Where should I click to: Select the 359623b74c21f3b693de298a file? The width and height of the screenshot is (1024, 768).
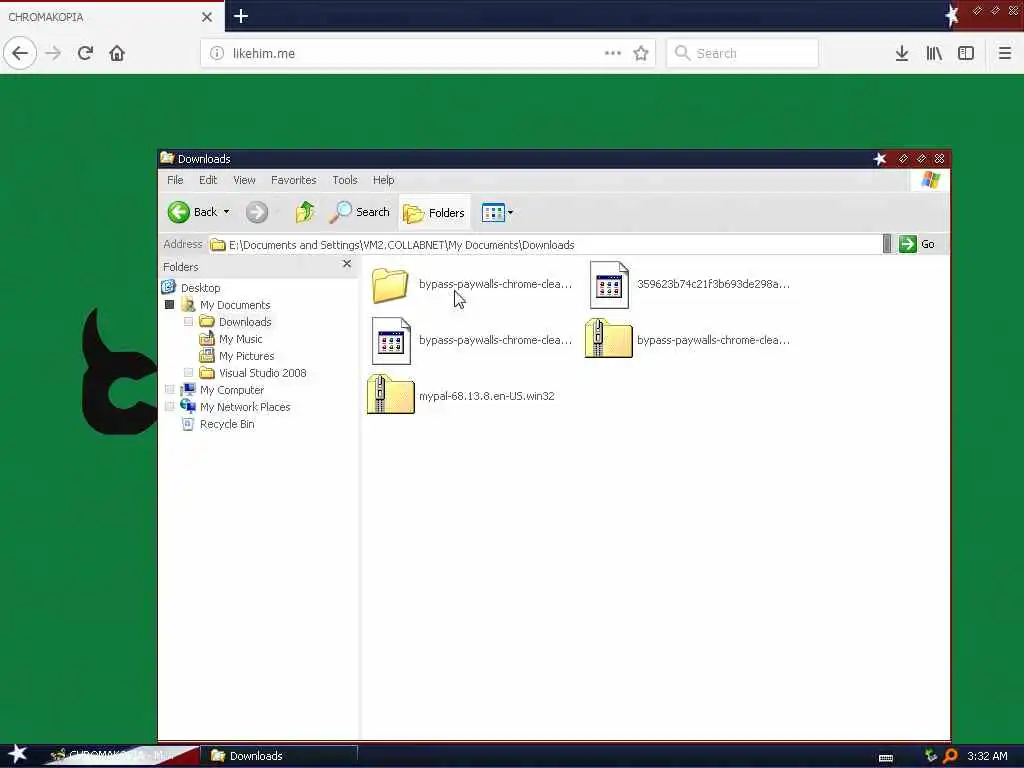click(x=690, y=285)
